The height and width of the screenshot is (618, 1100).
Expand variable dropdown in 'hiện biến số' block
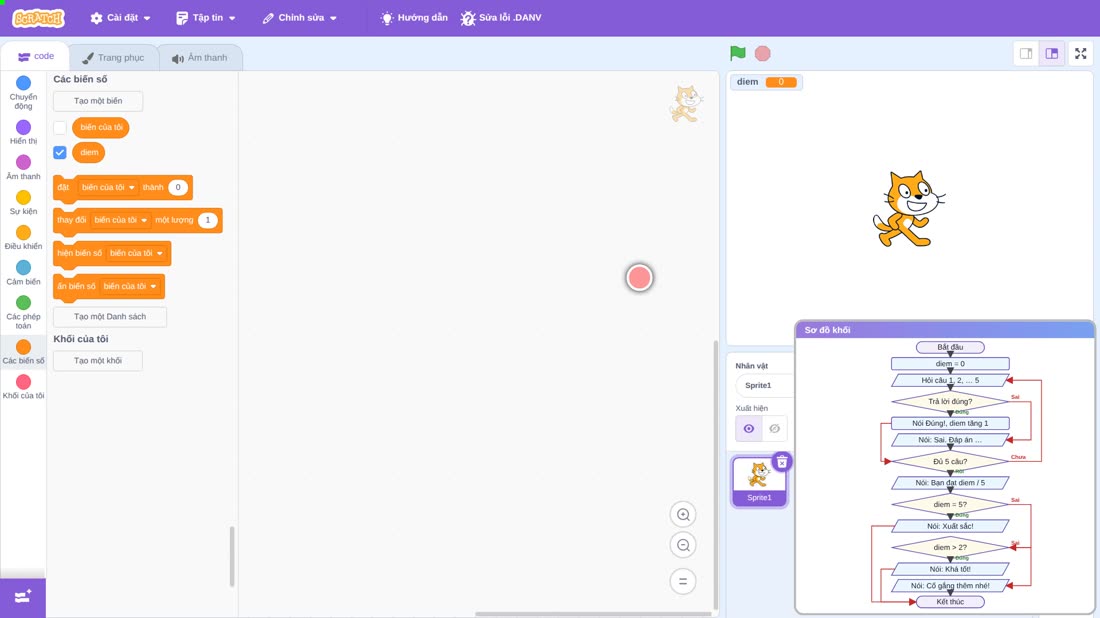click(x=136, y=253)
